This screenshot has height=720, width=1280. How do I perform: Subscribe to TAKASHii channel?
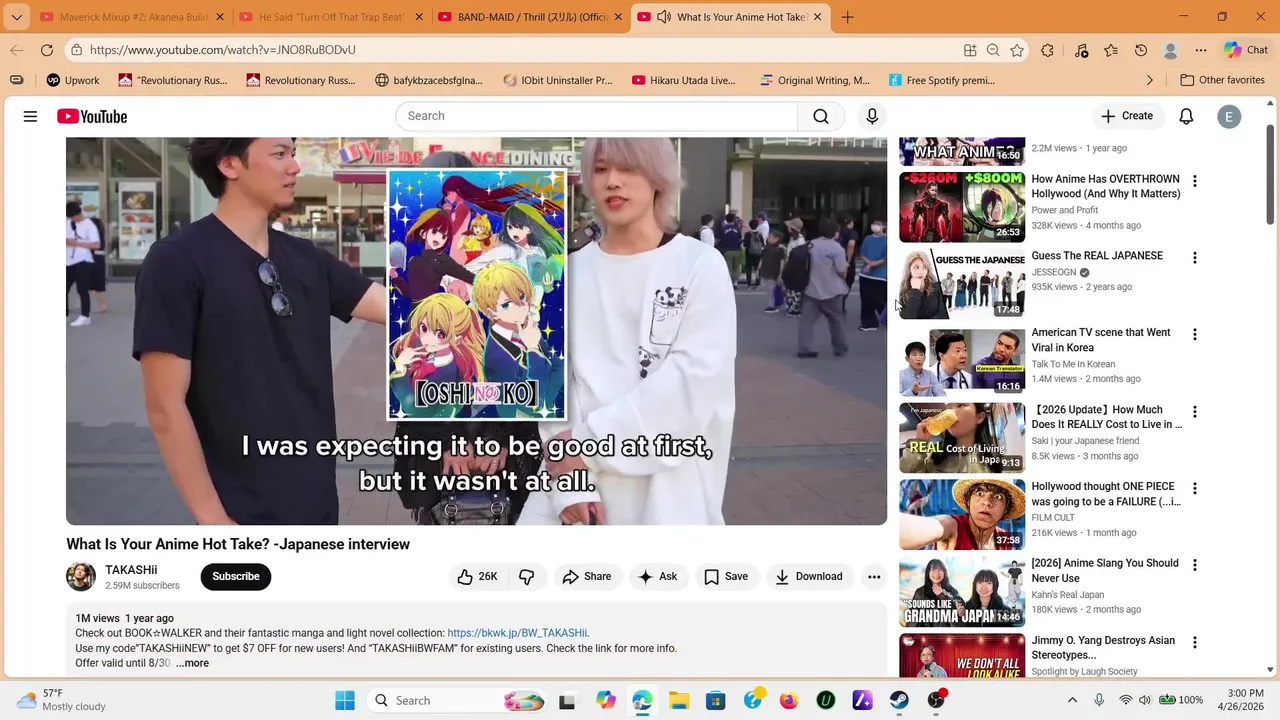(x=236, y=576)
